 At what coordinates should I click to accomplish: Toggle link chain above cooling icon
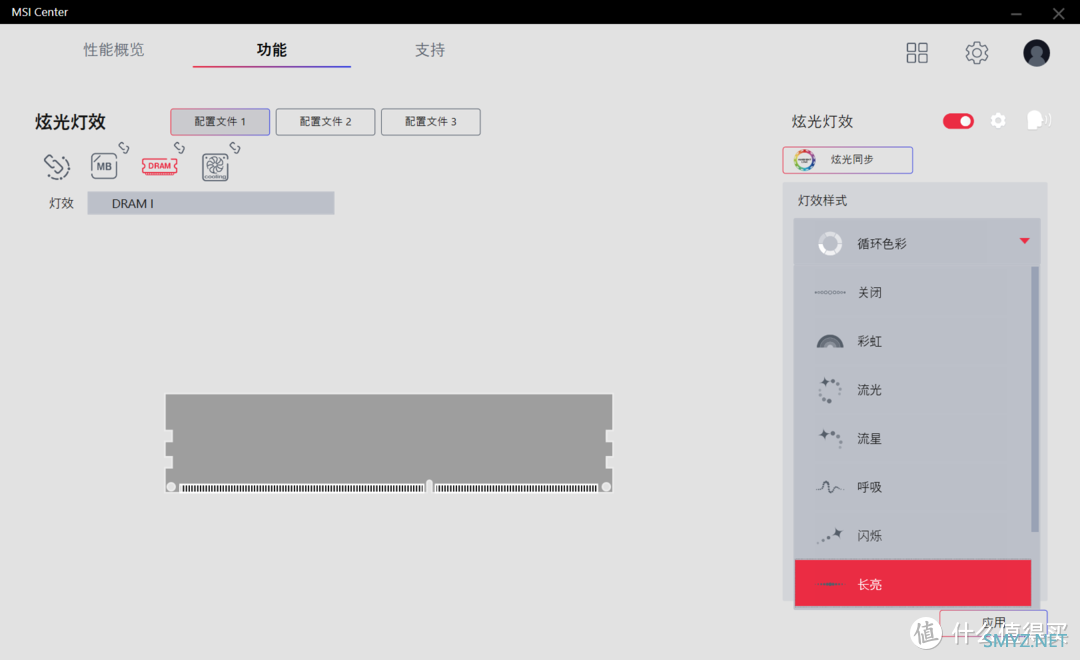[x=235, y=147]
